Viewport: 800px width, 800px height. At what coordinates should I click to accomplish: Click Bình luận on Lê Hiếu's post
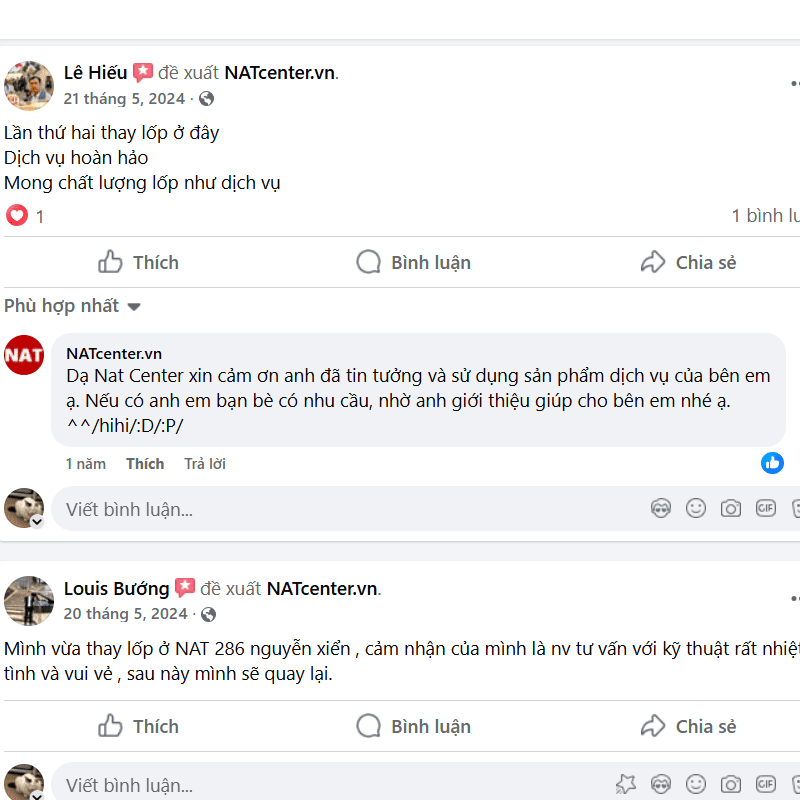pos(413,262)
